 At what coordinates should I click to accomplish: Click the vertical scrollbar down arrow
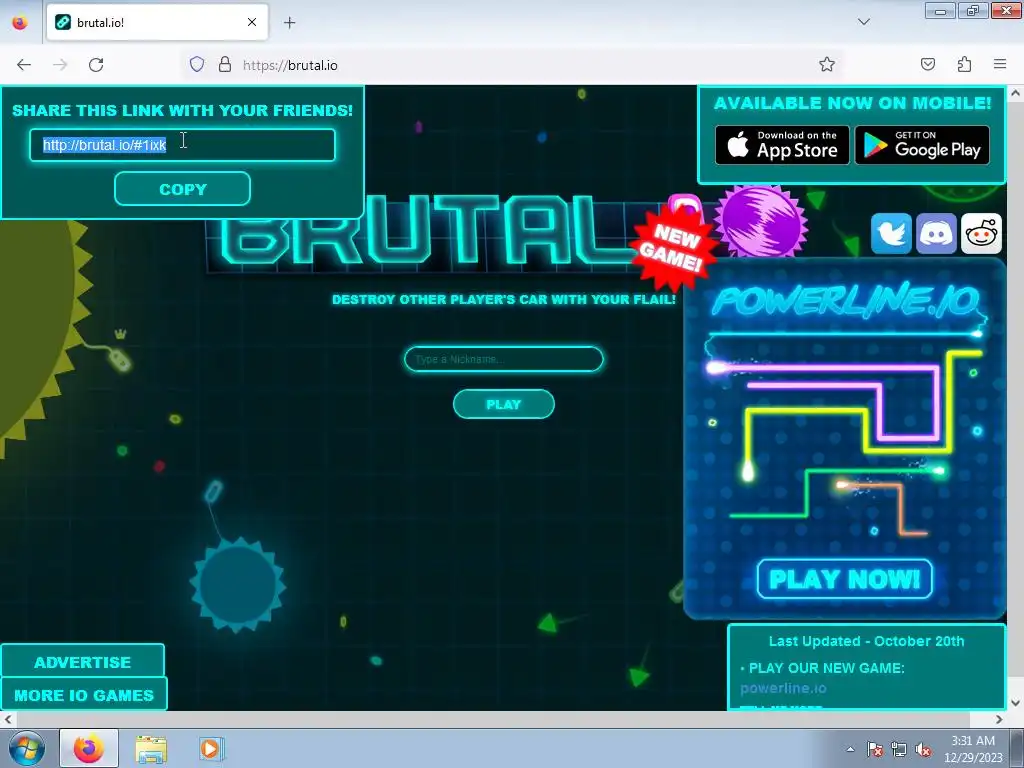pyautogui.click(x=1015, y=703)
